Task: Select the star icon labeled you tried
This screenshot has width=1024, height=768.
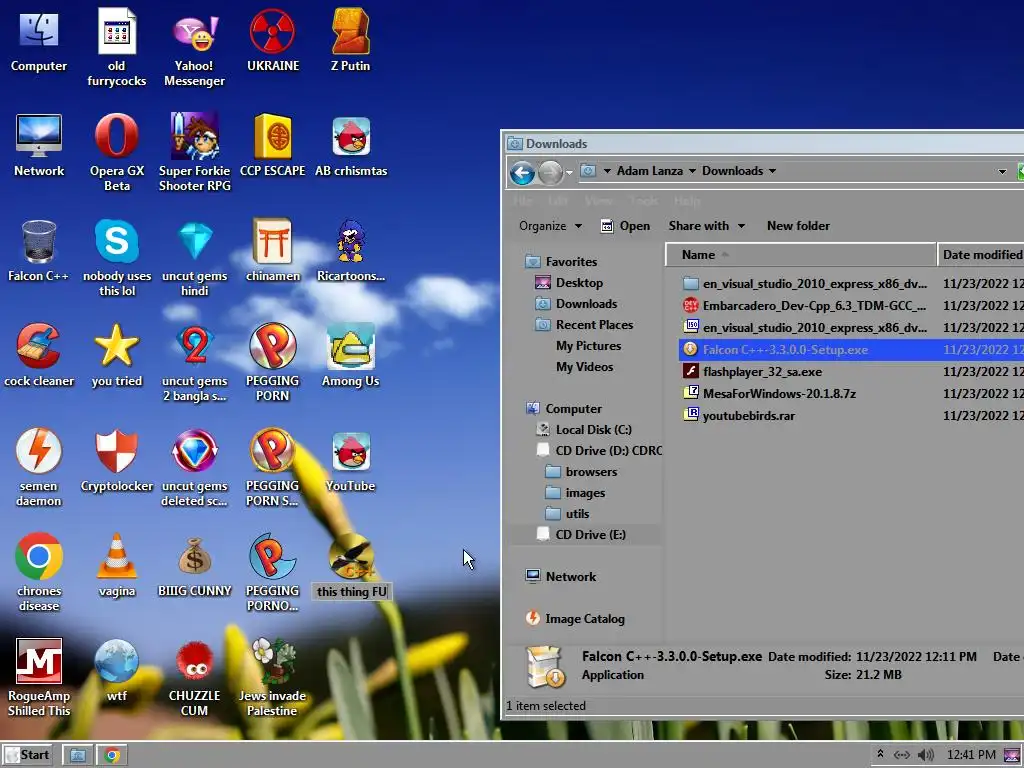Action: click(117, 356)
